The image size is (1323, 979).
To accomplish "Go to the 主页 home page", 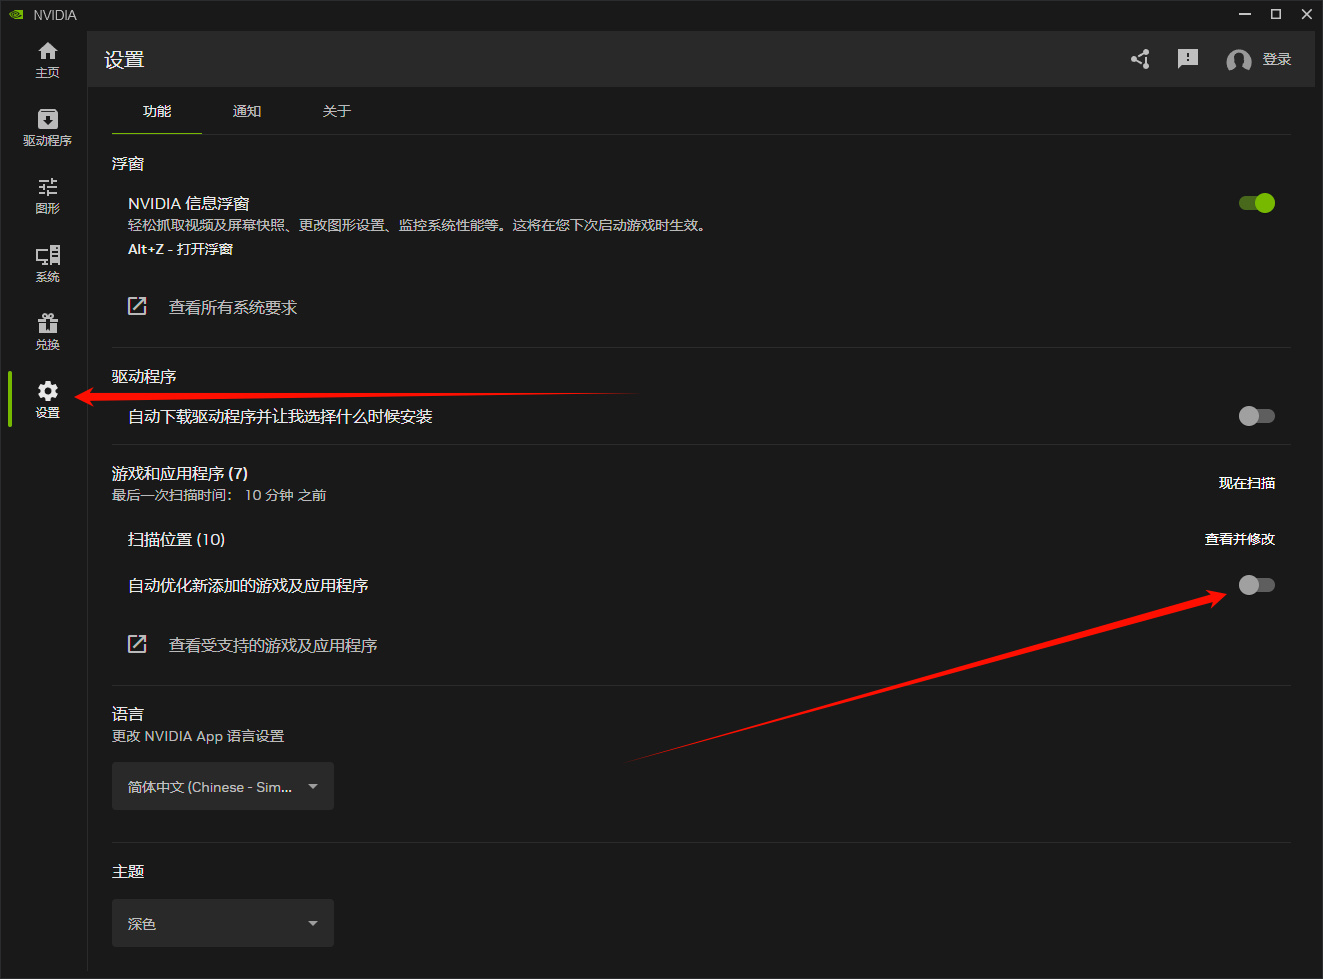I will (47, 60).
